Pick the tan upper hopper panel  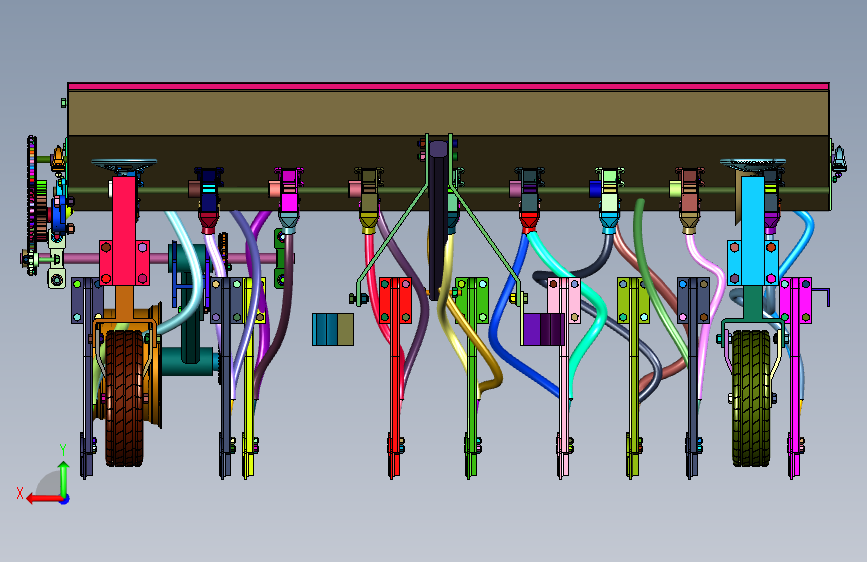pos(448,113)
